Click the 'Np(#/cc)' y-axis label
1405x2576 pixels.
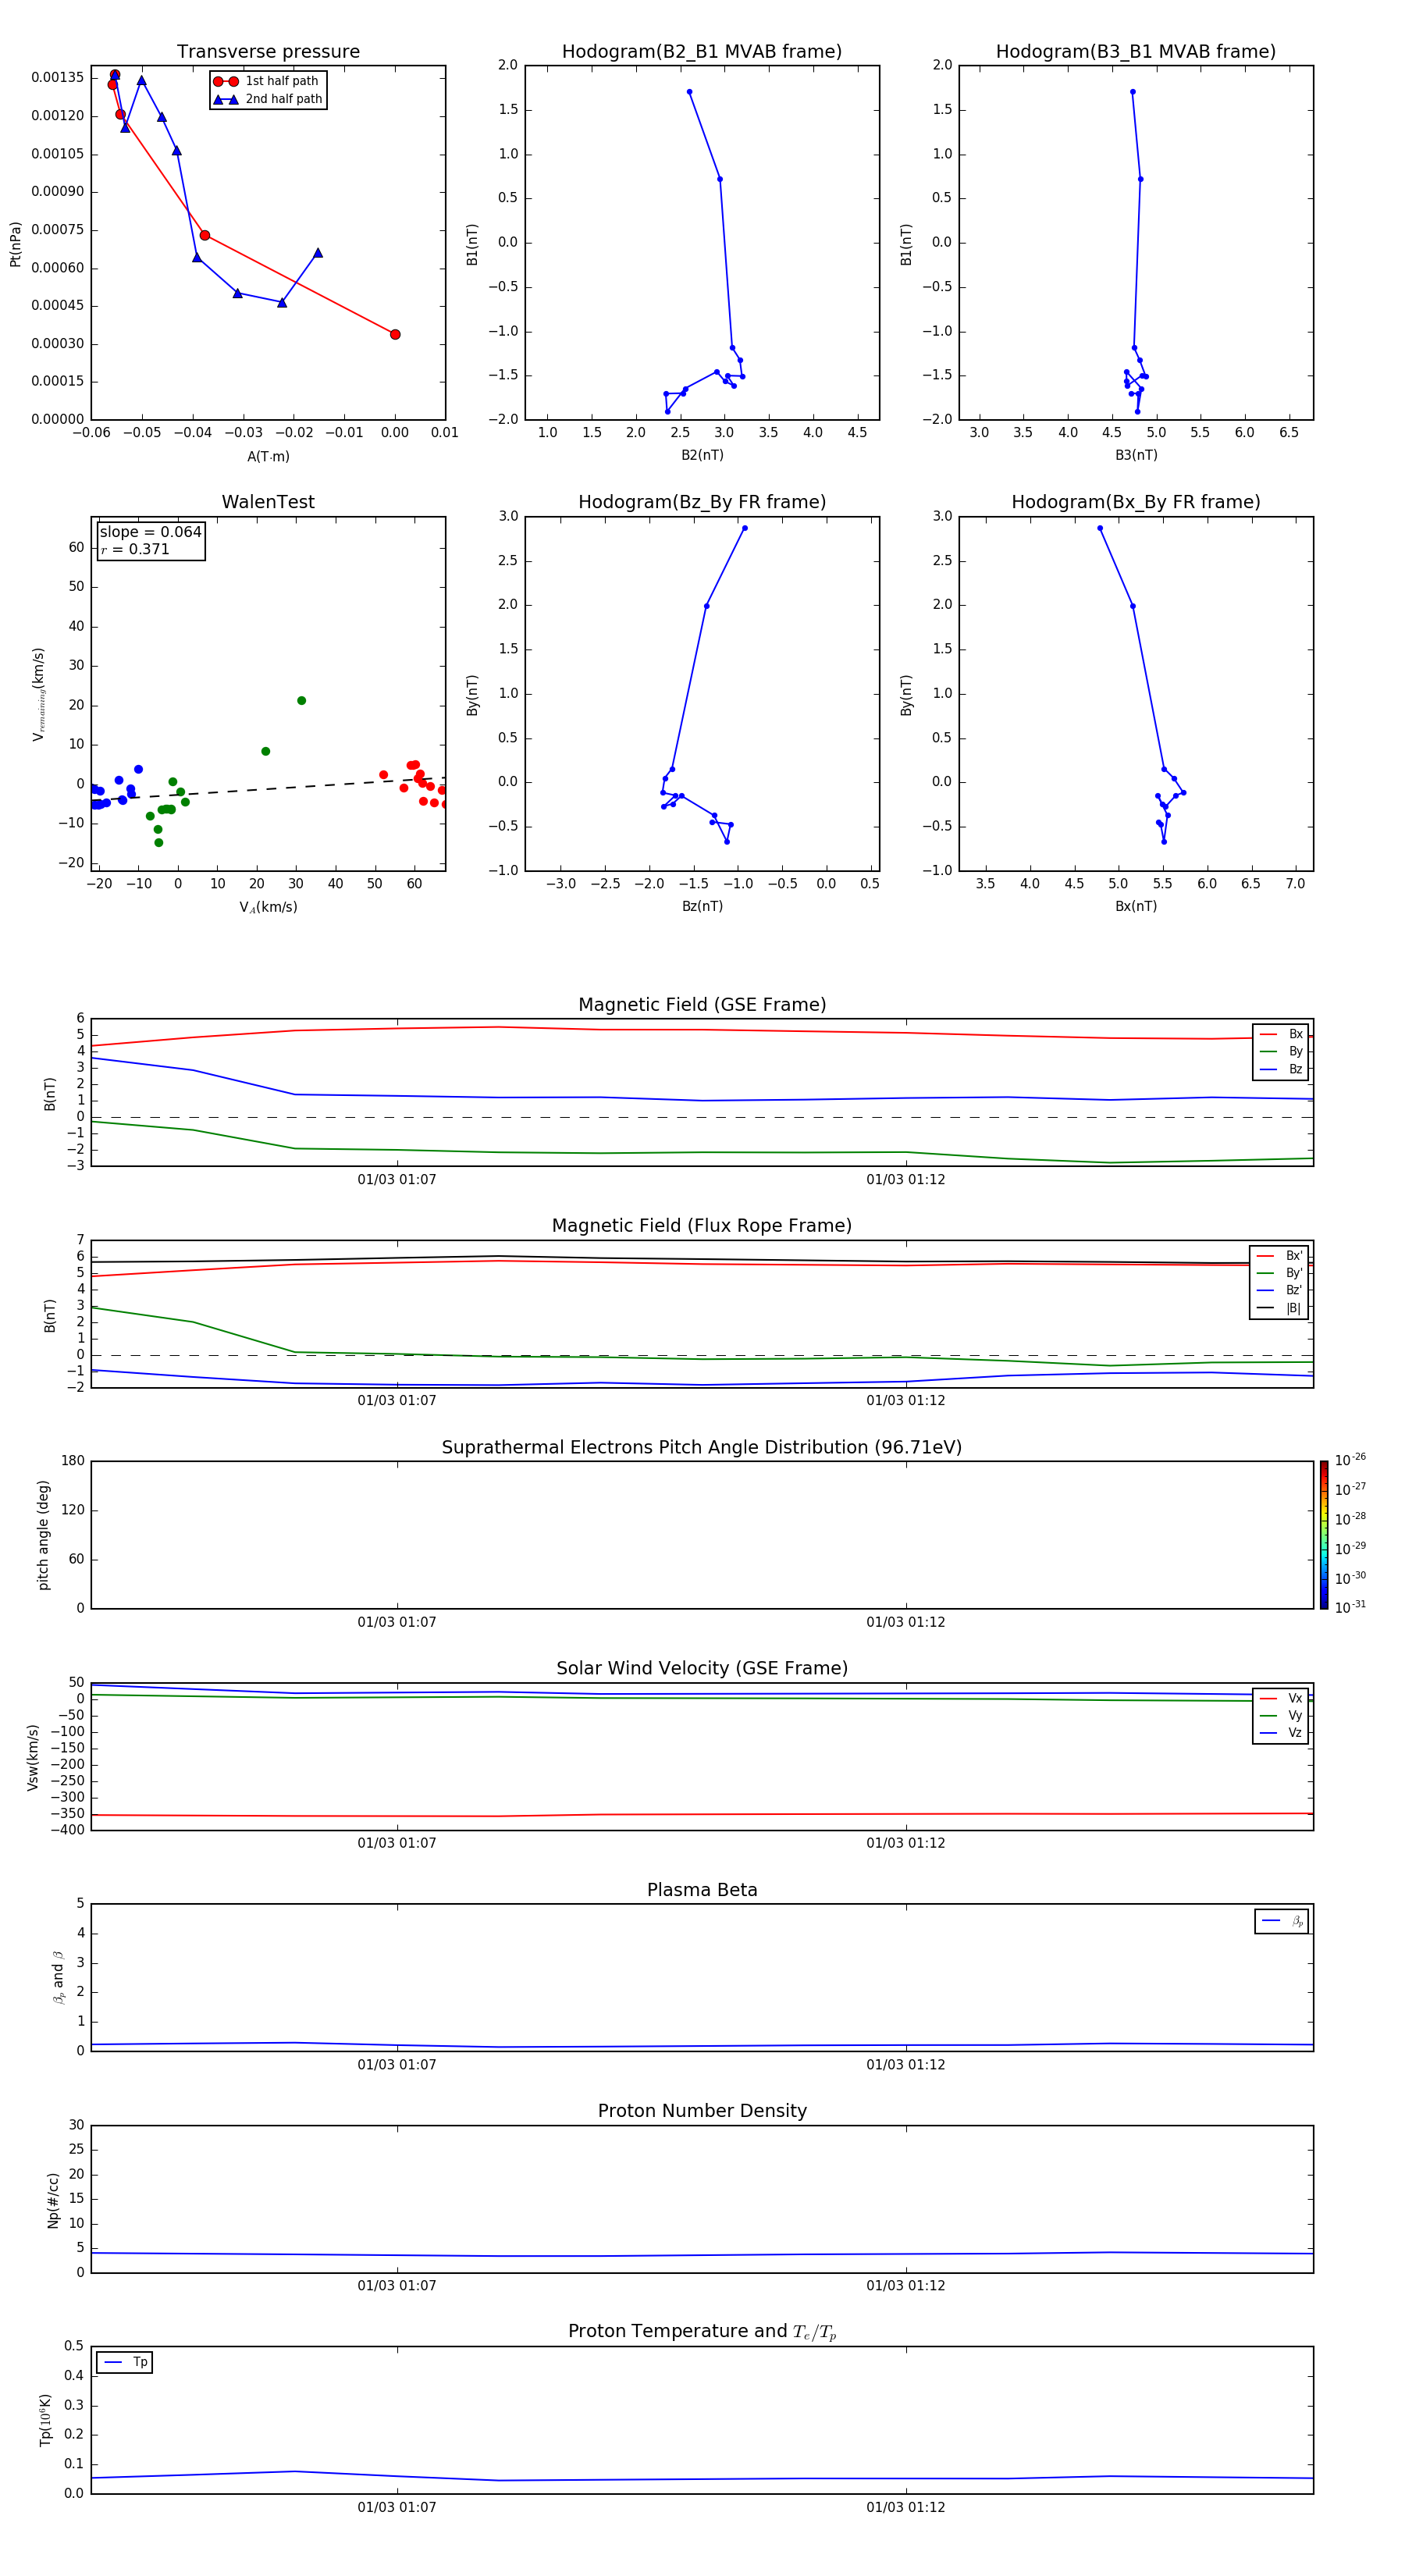53,2200
